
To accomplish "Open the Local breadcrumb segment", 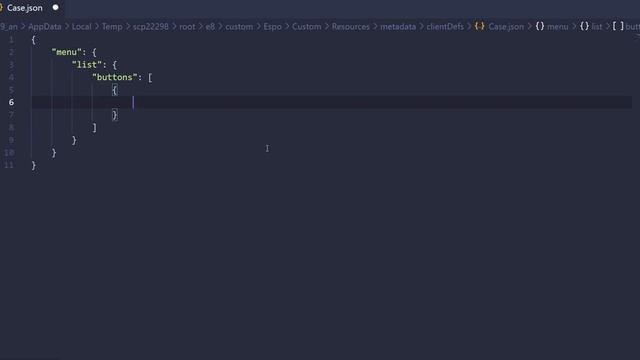I will point(82,27).
